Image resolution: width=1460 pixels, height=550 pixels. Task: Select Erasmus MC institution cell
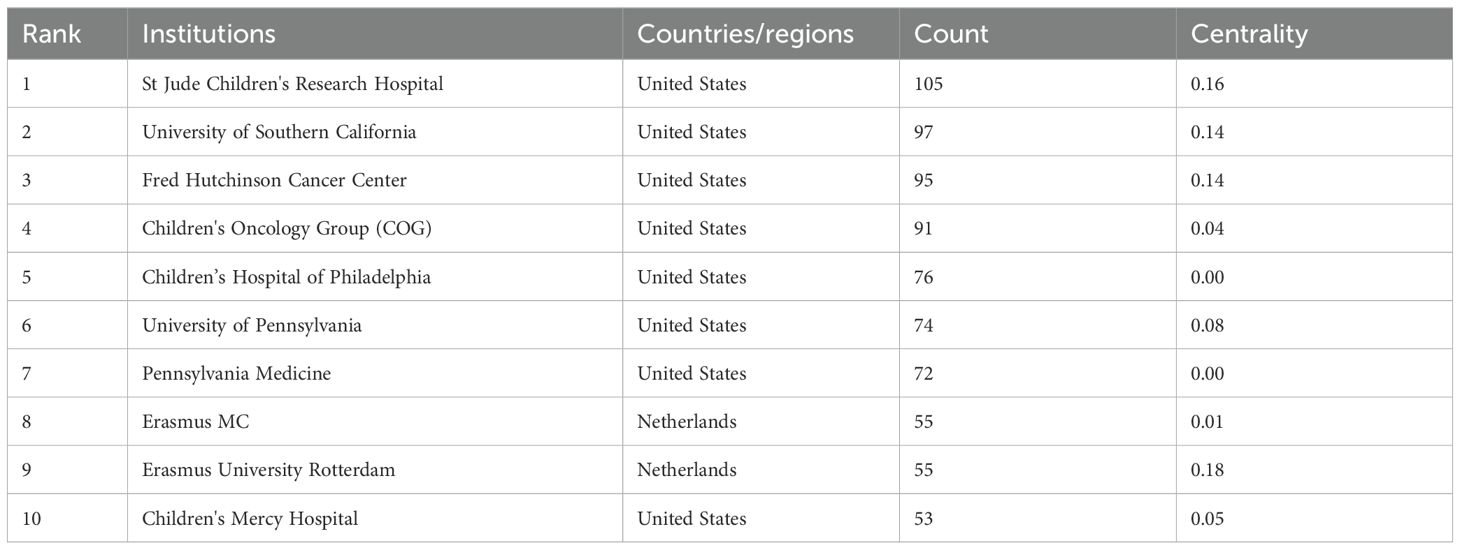[375, 421]
